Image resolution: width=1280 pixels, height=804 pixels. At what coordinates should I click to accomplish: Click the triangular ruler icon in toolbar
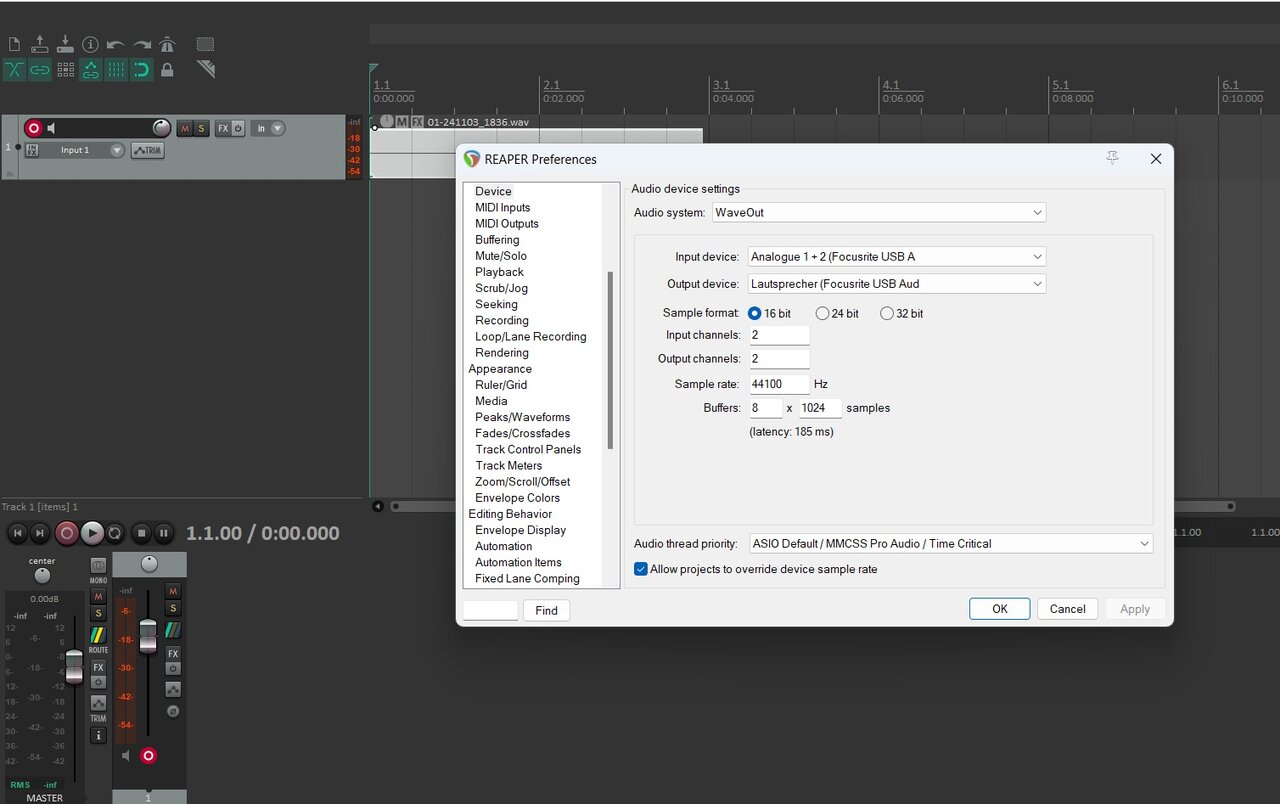pyautogui.click(x=206, y=69)
